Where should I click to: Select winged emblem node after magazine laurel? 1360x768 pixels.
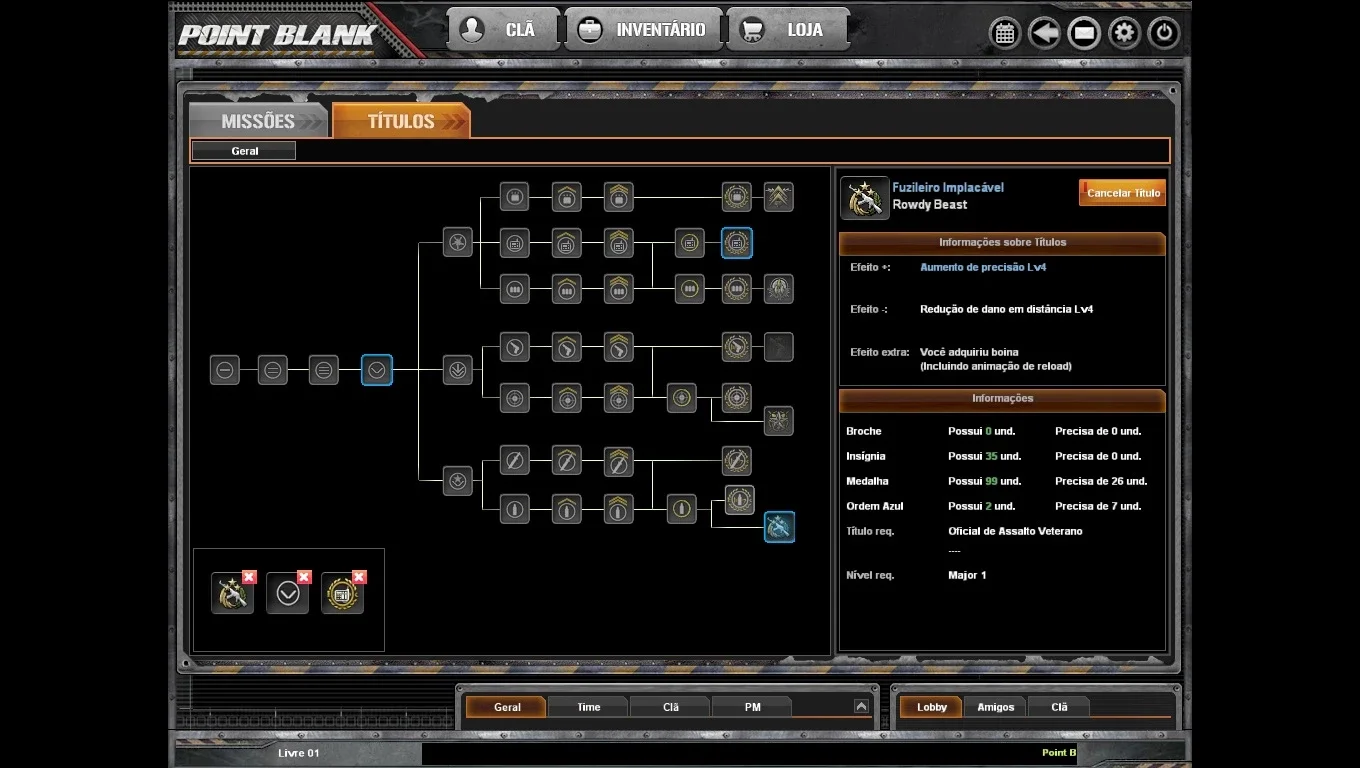click(x=779, y=289)
